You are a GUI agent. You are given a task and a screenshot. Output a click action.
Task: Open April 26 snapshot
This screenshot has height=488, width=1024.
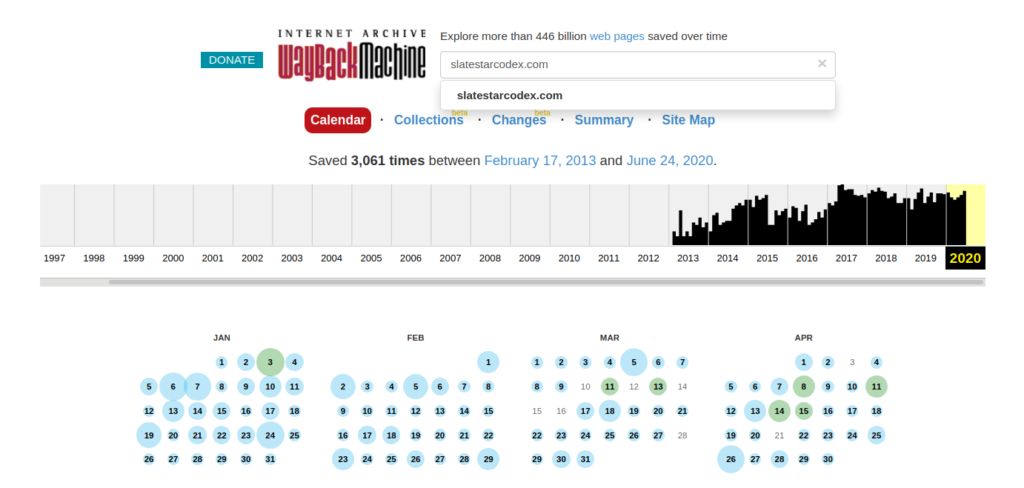[x=731, y=459]
